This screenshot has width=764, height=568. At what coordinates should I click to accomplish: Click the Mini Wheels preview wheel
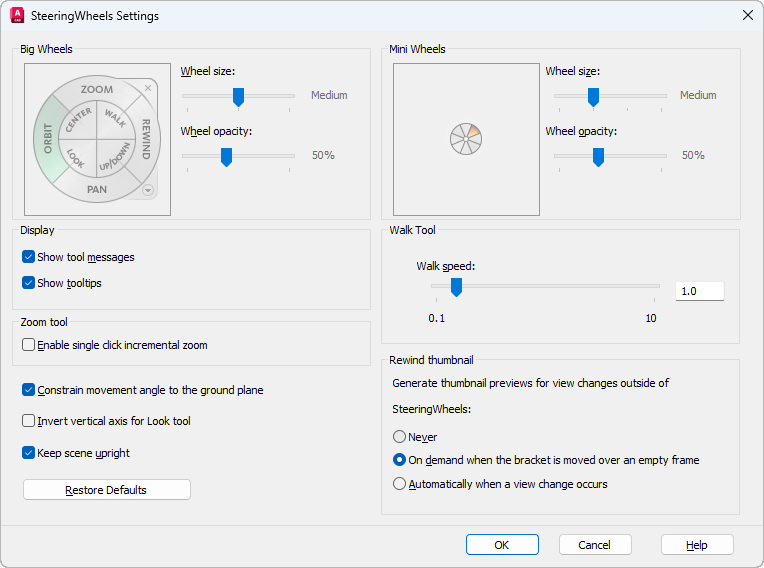466,139
